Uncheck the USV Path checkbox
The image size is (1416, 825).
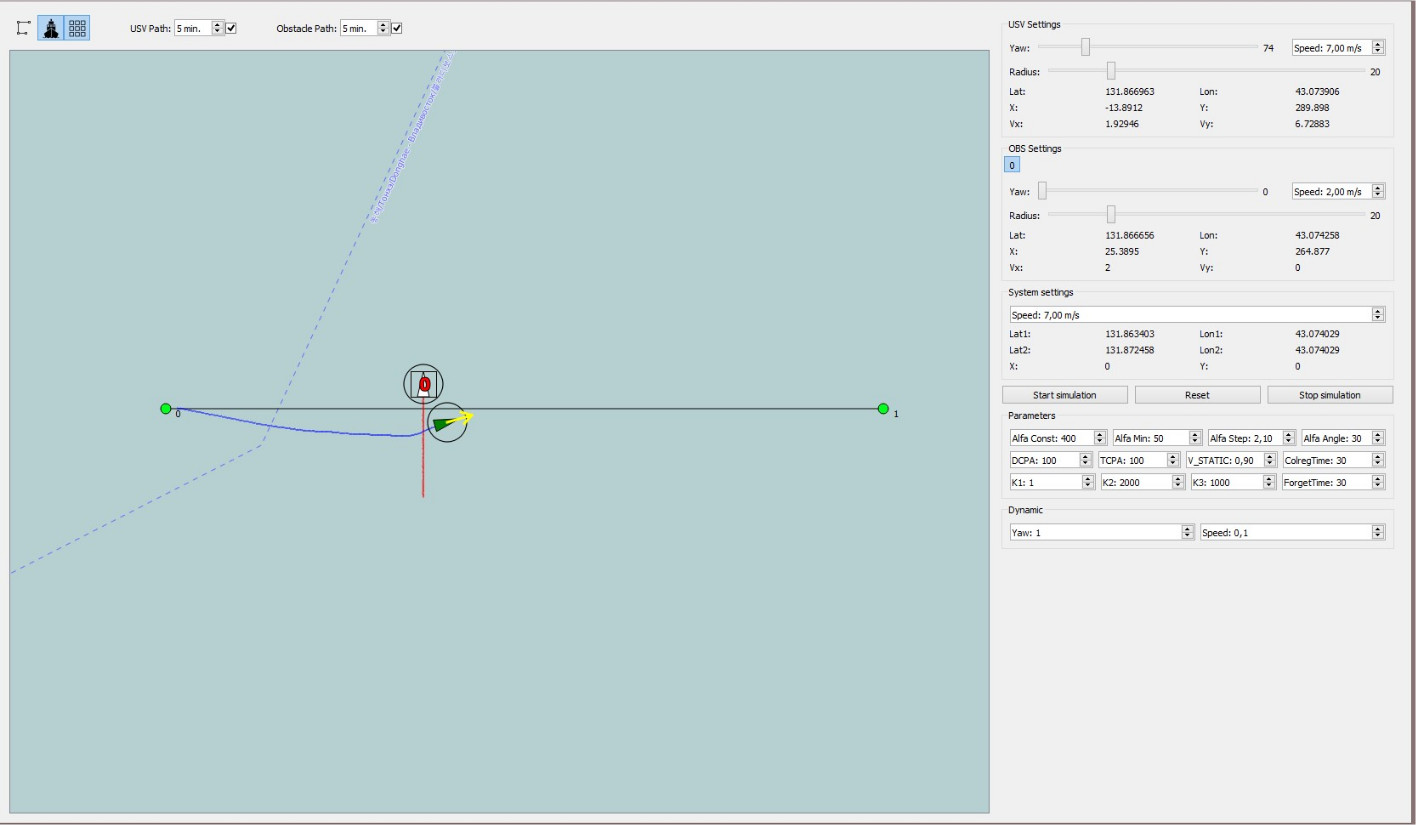coord(231,28)
